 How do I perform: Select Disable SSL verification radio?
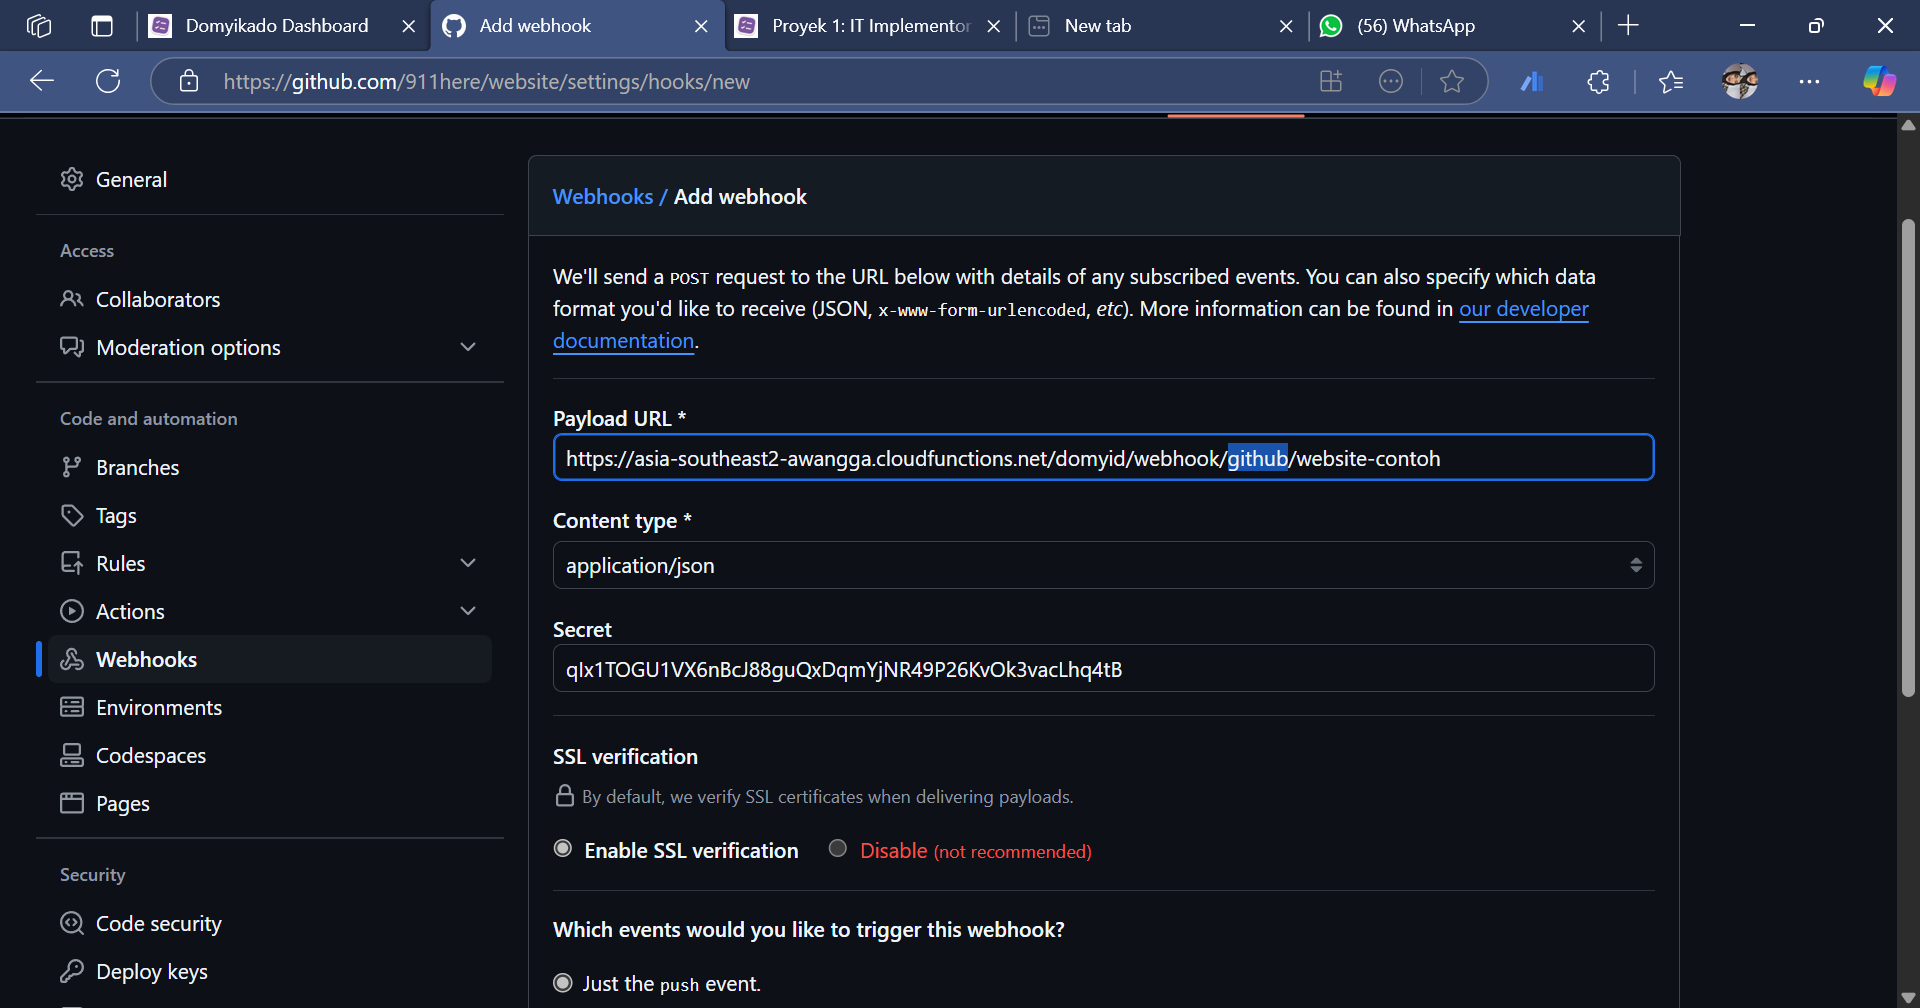click(x=838, y=849)
